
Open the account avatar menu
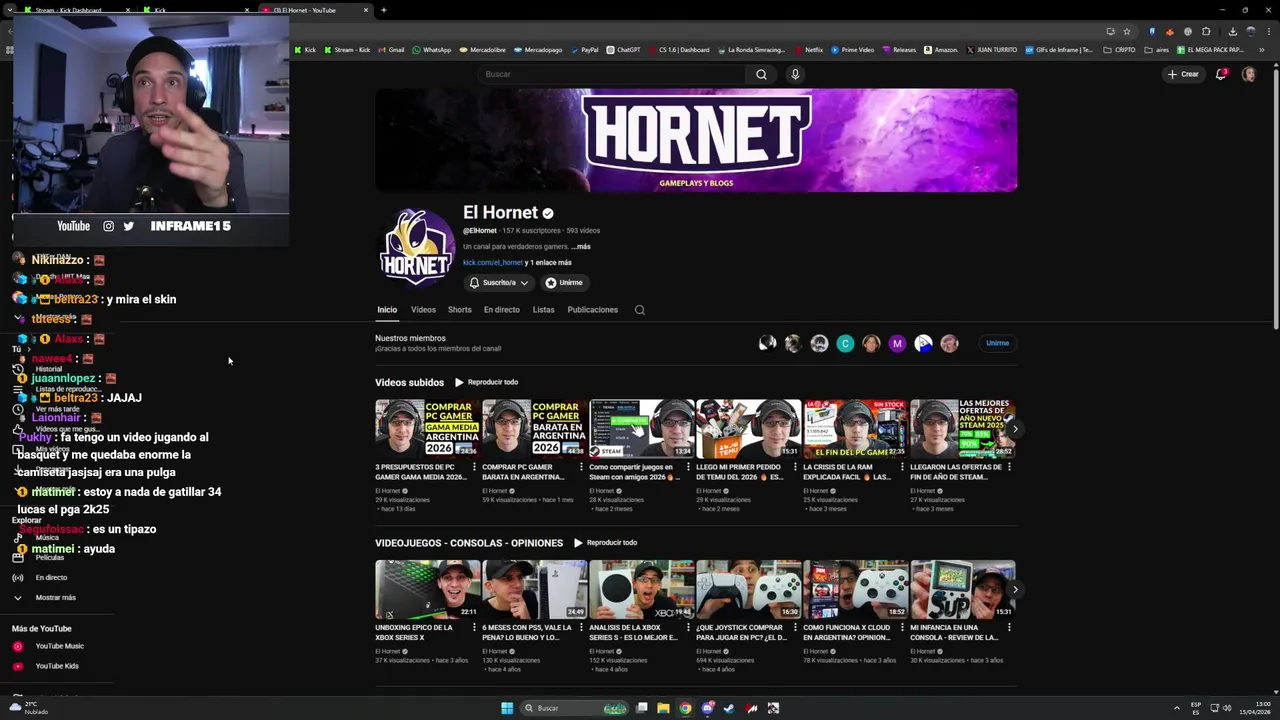click(1248, 74)
